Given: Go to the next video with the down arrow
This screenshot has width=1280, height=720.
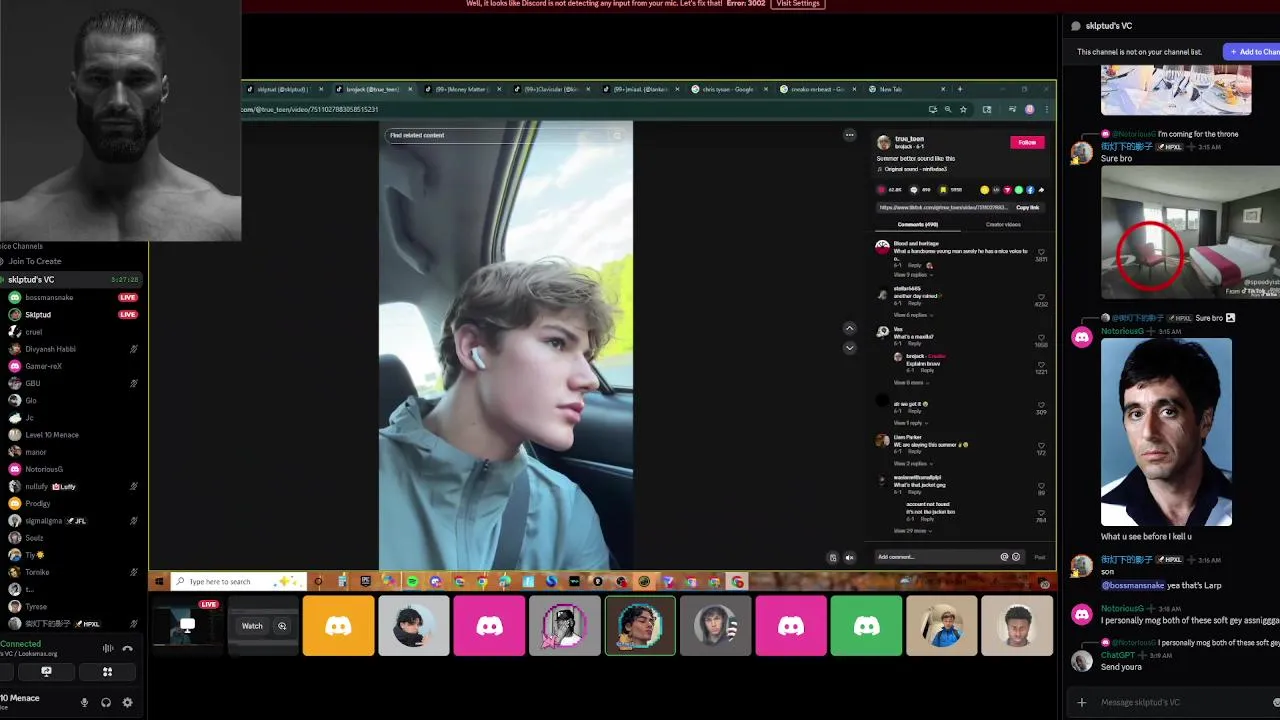Looking at the screenshot, I should pos(849,348).
